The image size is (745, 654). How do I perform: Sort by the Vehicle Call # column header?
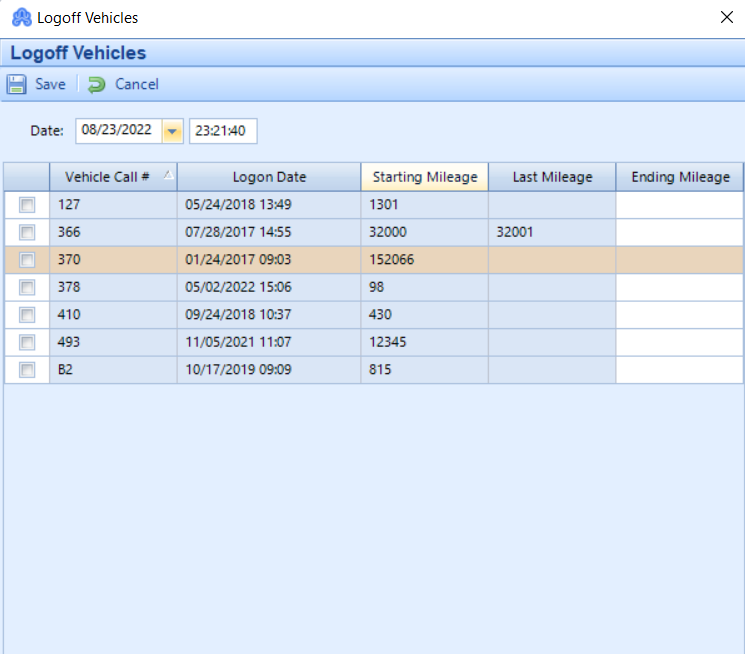tap(113, 177)
